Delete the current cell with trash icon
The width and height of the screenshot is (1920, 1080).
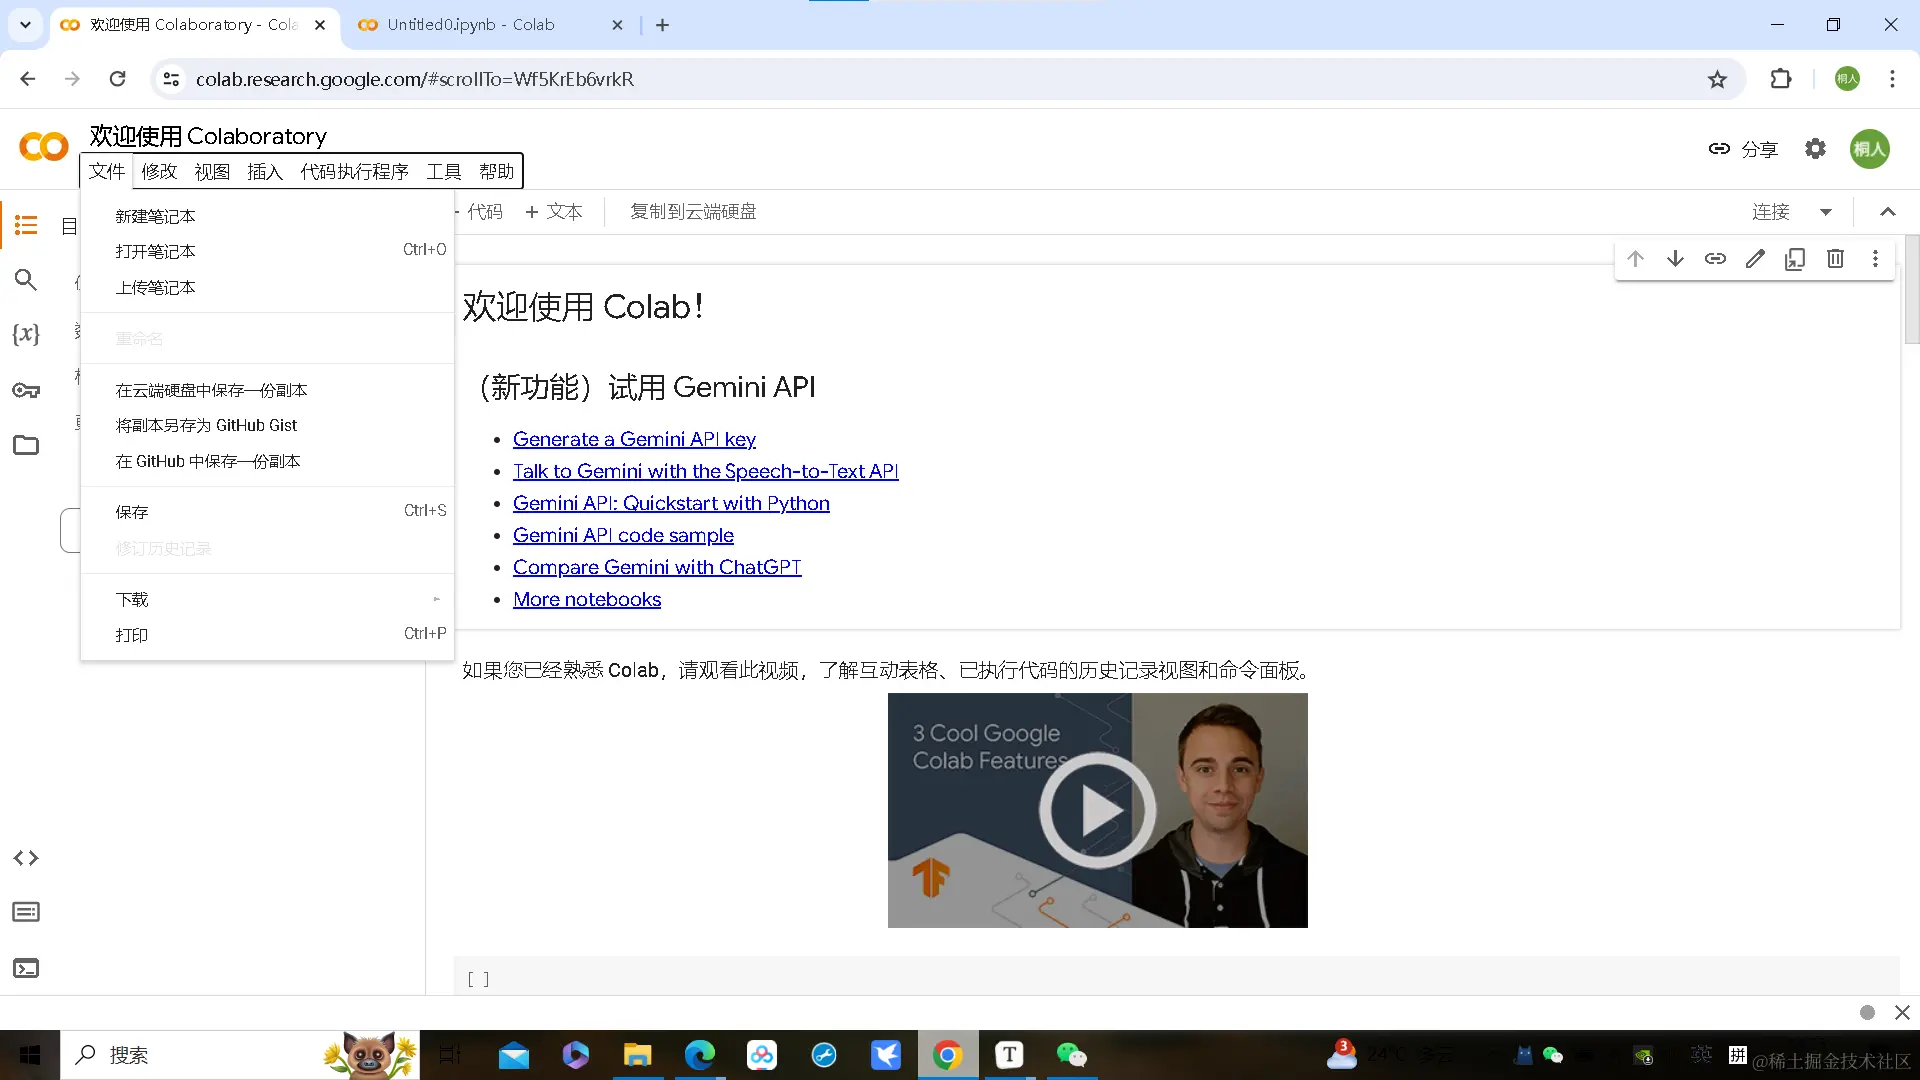coord(1835,258)
